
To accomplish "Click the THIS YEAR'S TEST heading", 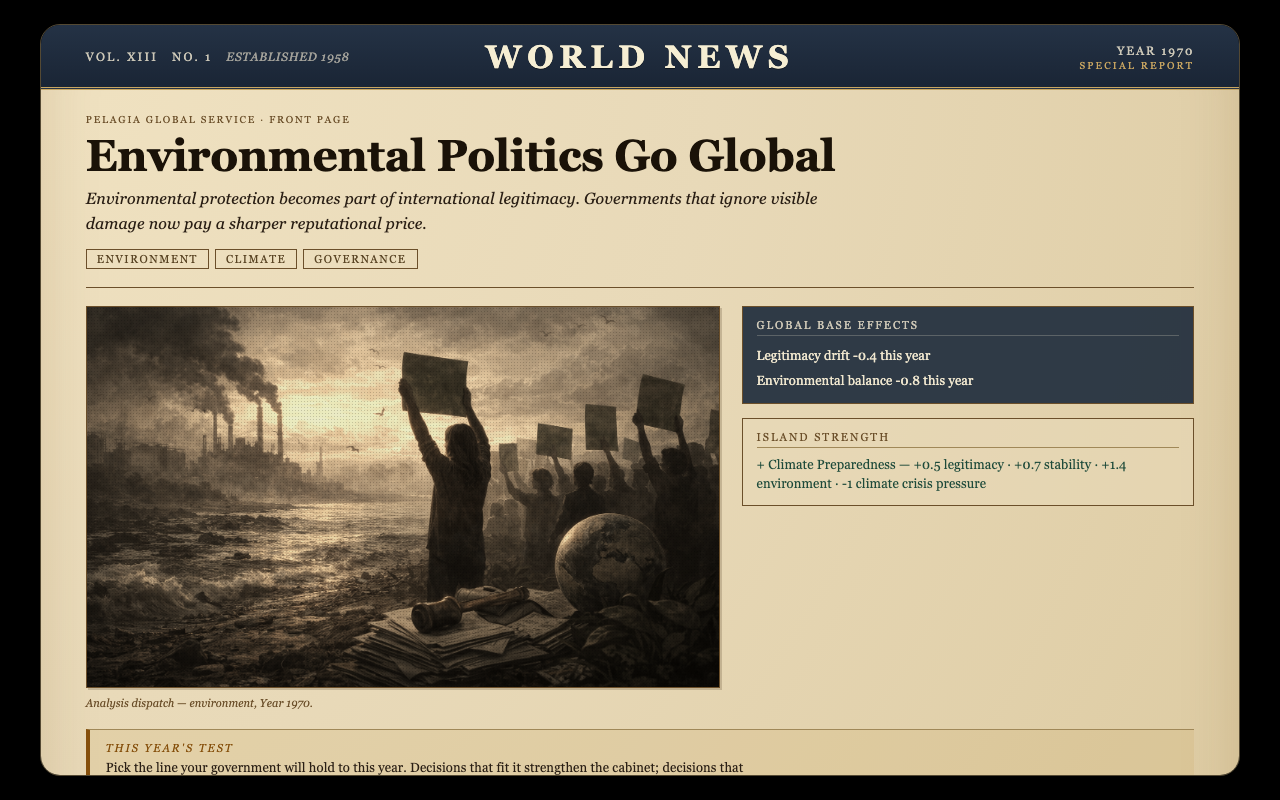I will pos(169,748).
